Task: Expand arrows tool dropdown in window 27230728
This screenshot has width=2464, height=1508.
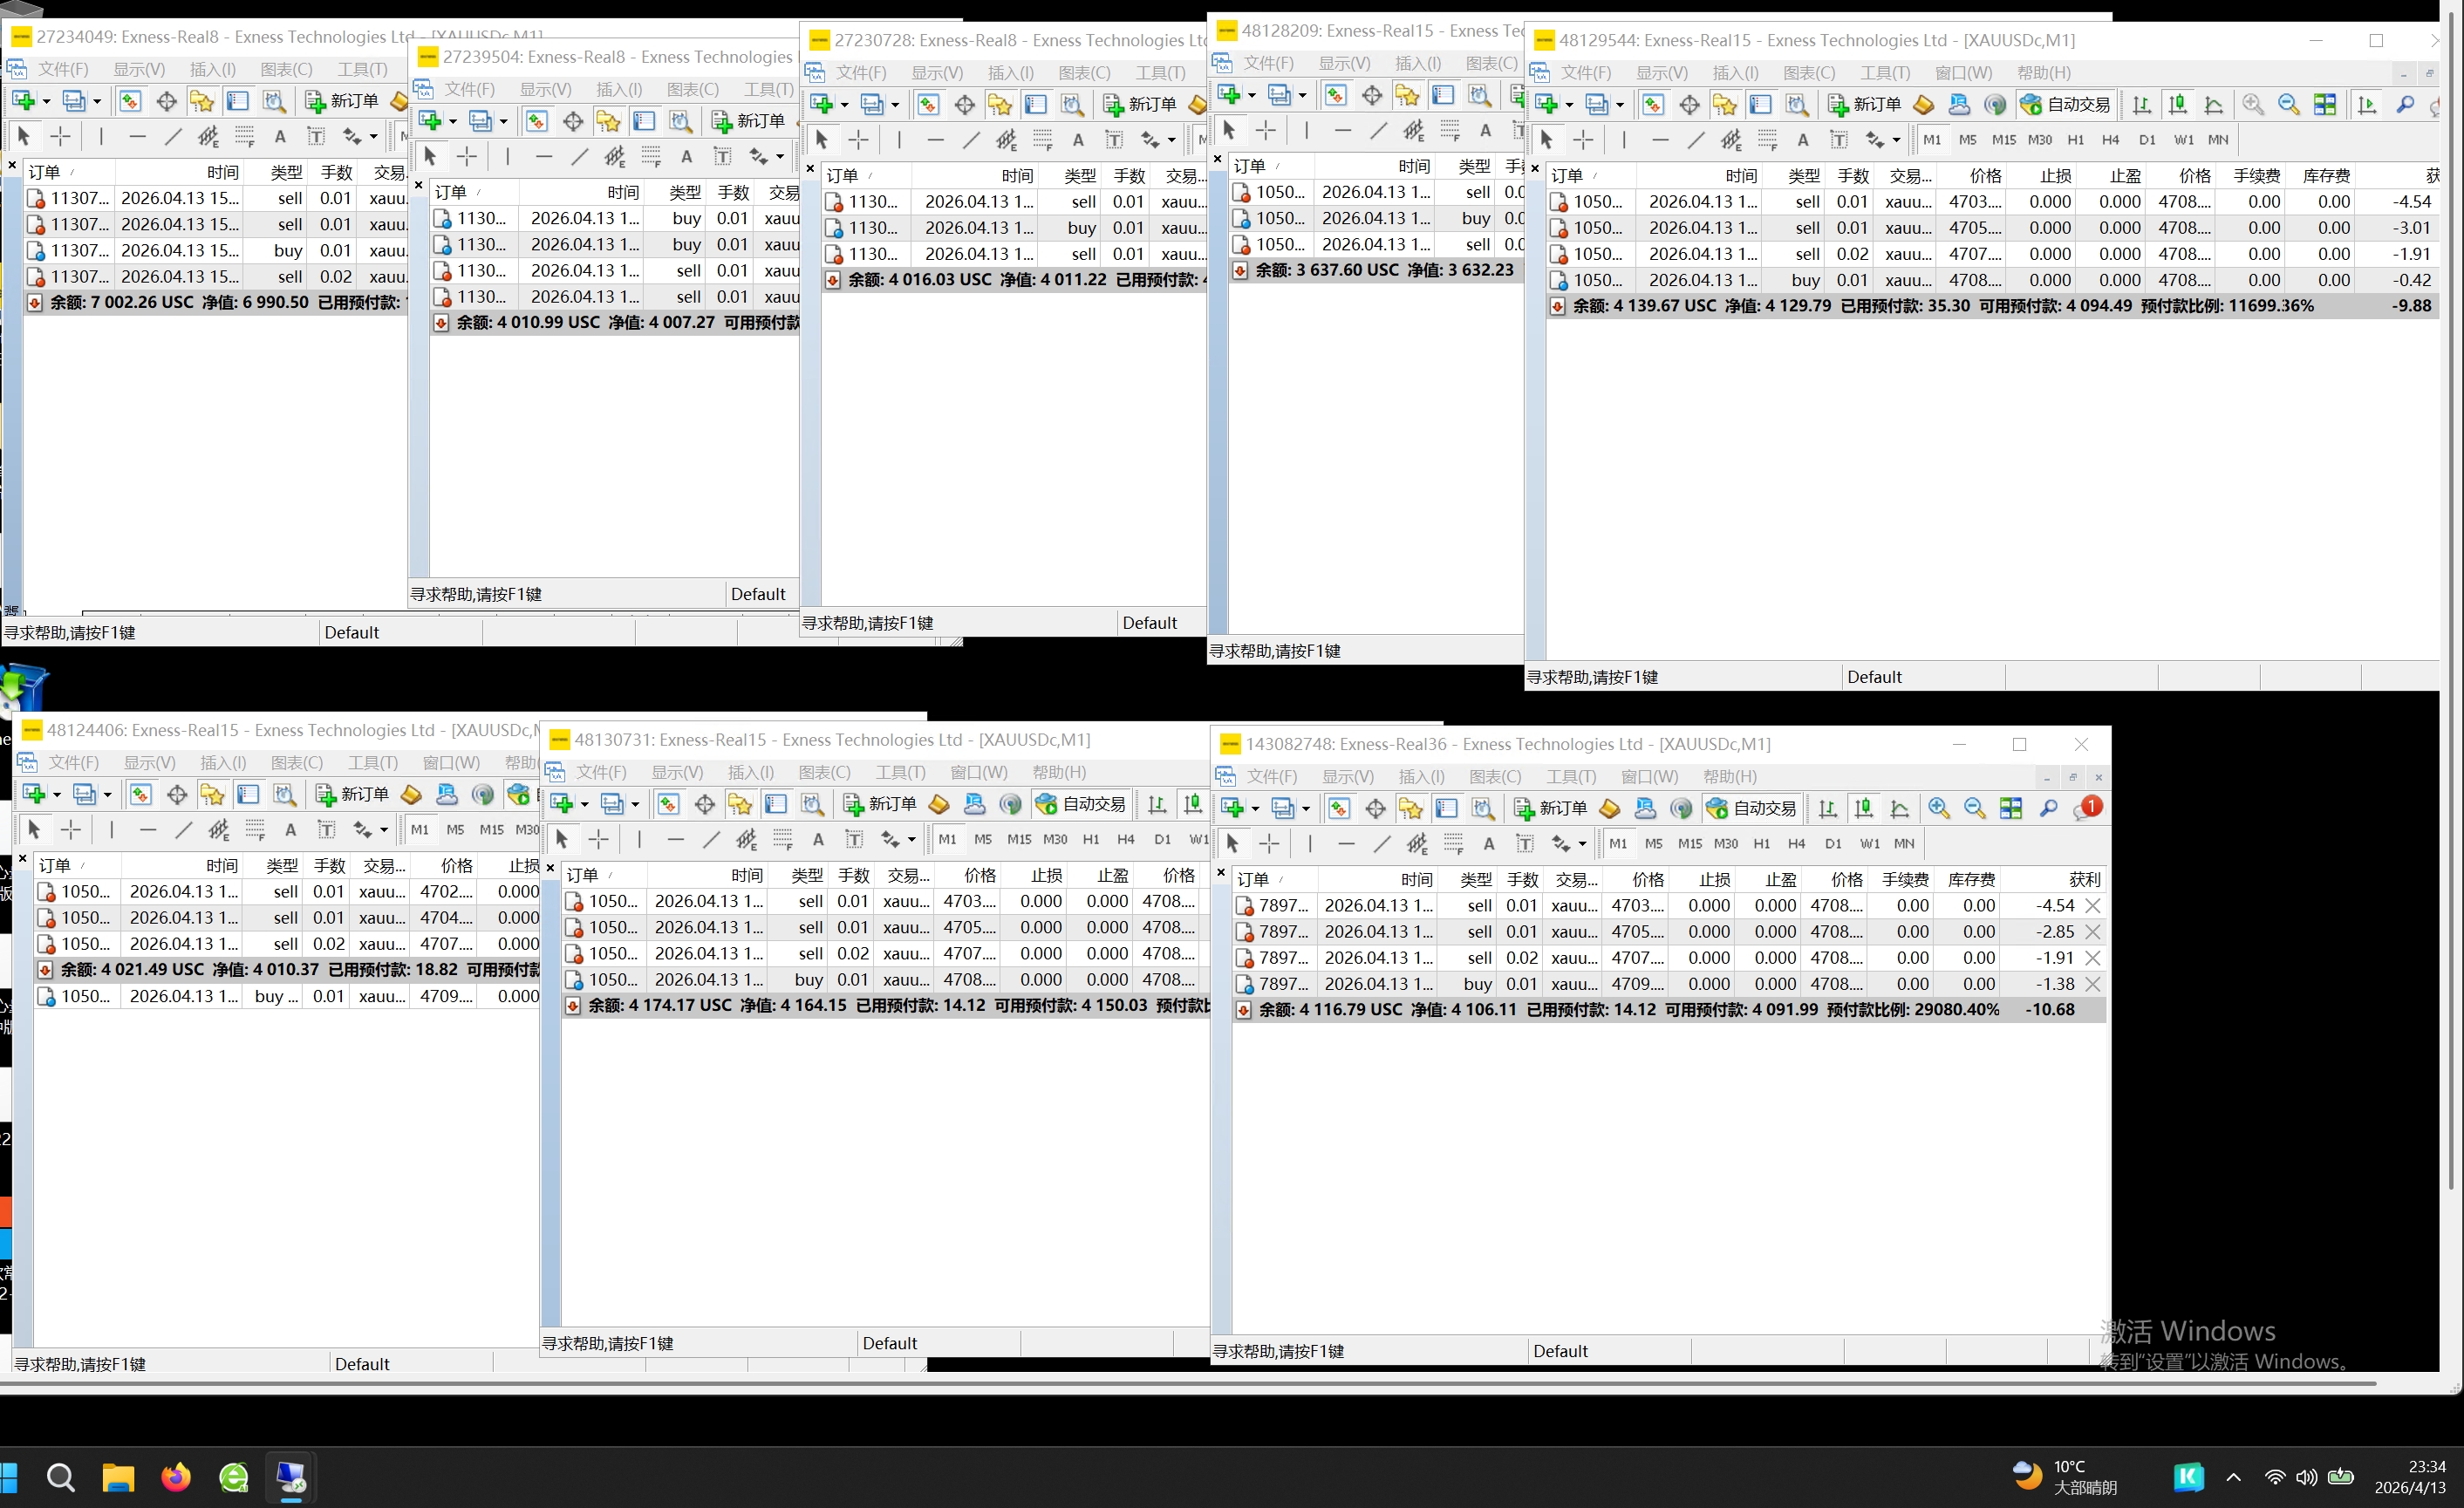Action: 1171,140
